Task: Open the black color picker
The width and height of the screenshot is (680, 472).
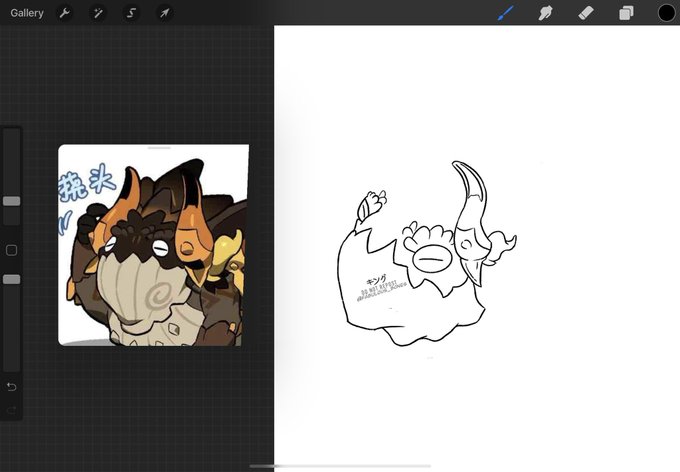Action: 667,13
